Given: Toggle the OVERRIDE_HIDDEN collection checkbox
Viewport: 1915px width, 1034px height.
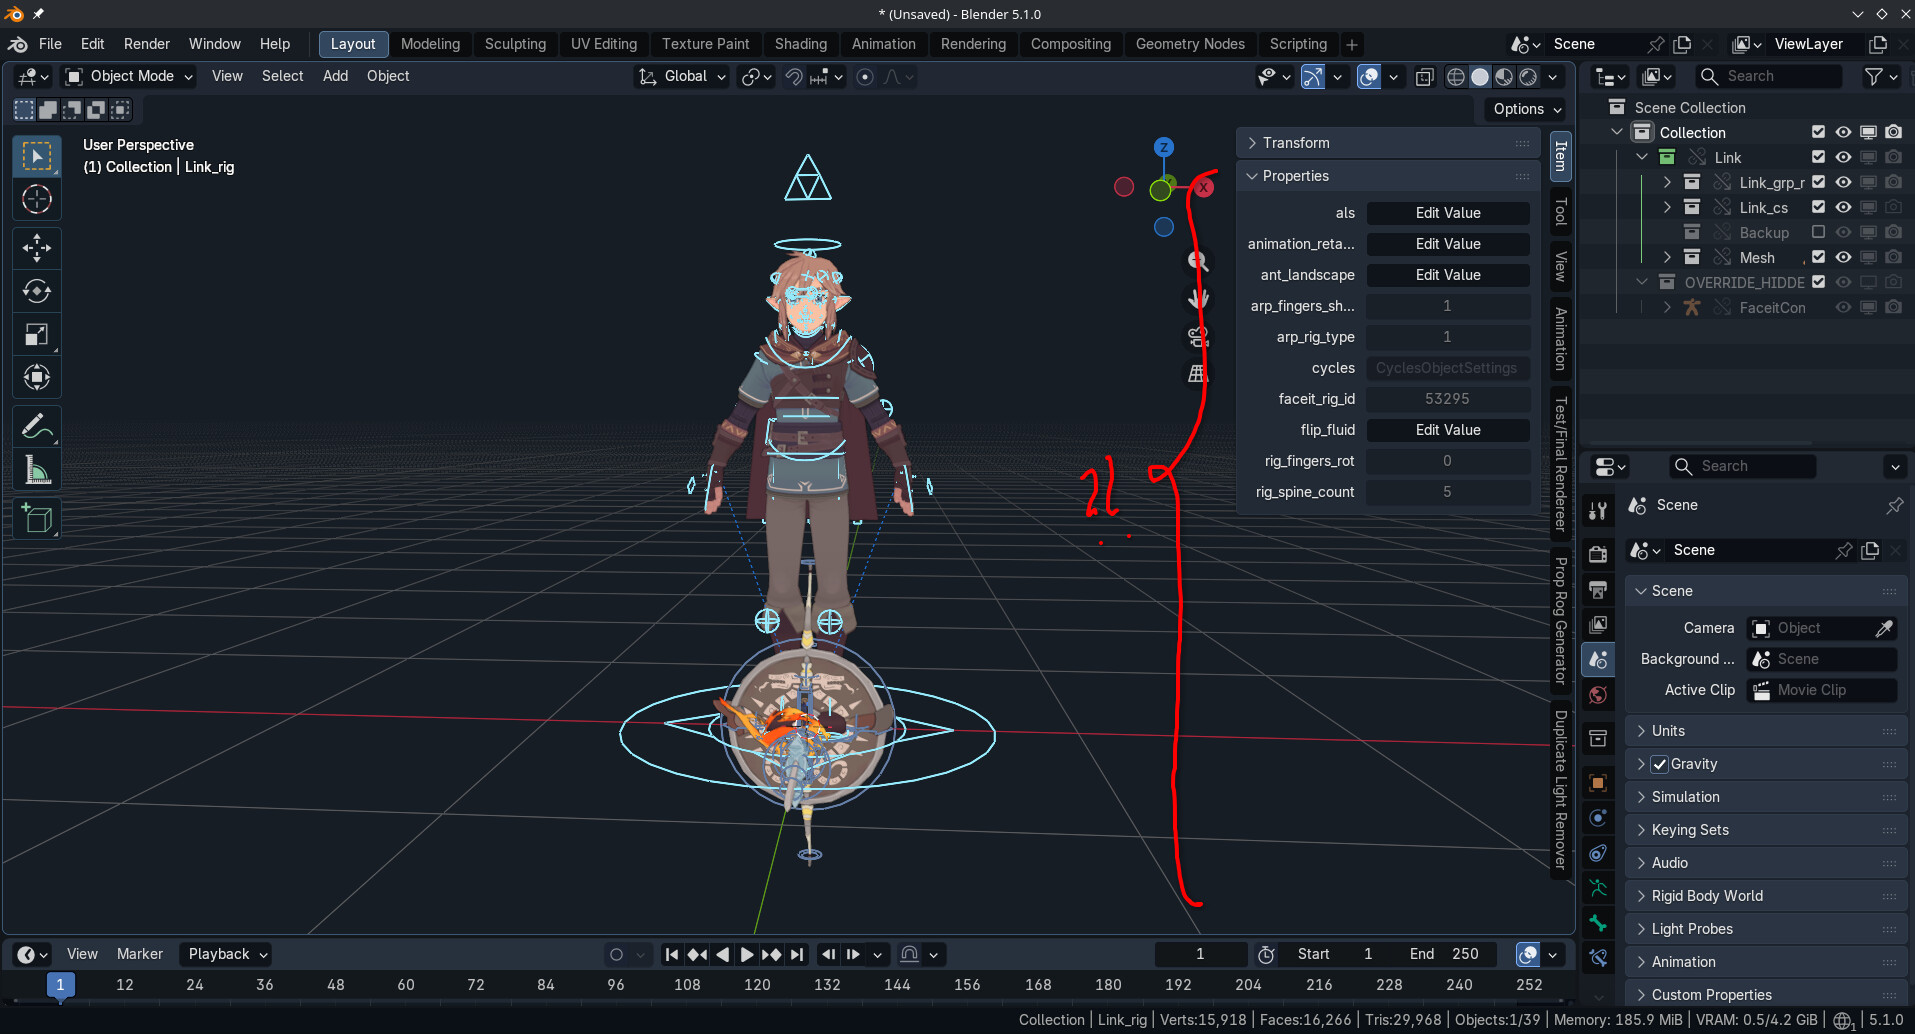Looking at the screenshot, I should (1818, 282).
